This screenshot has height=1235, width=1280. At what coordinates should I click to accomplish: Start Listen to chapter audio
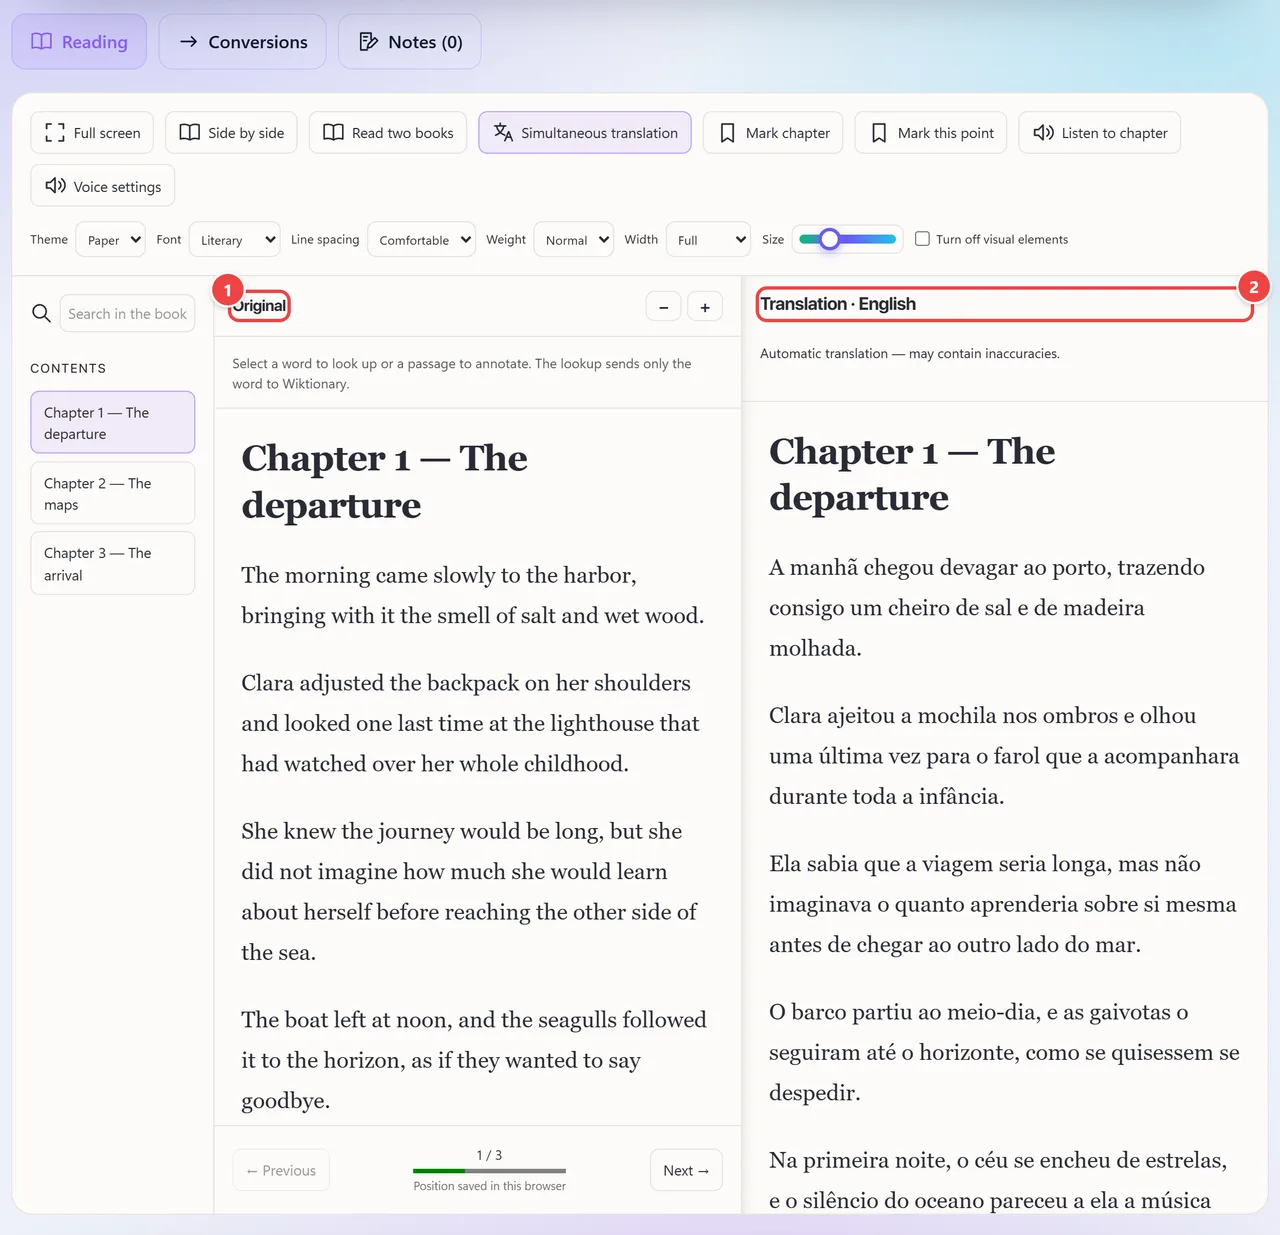click(1100, 133)
